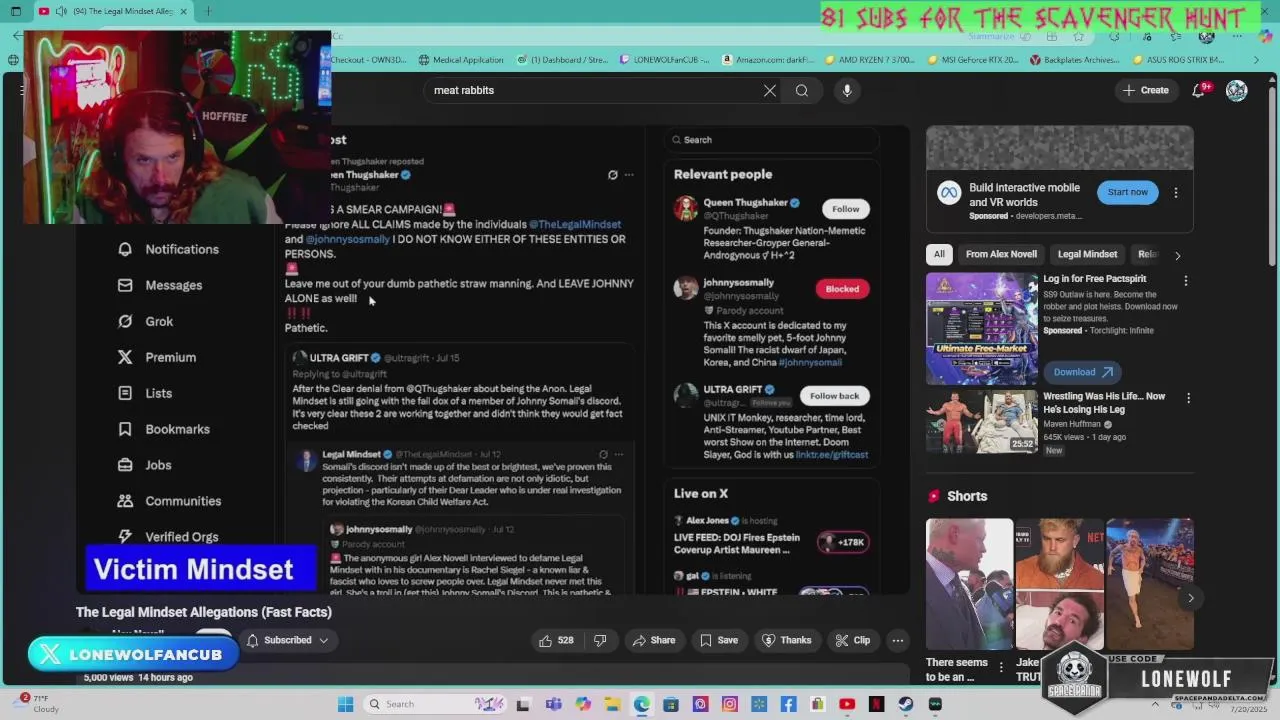Open linktr.ee/griftcast link
This screenshot has height=720, width=1280.
(x=832, y=454)
